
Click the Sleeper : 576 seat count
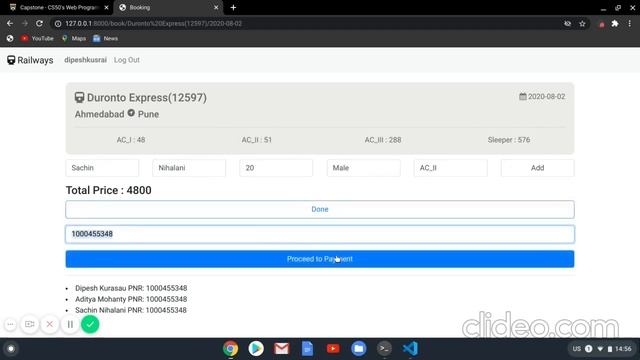click(x=509, y=140)
